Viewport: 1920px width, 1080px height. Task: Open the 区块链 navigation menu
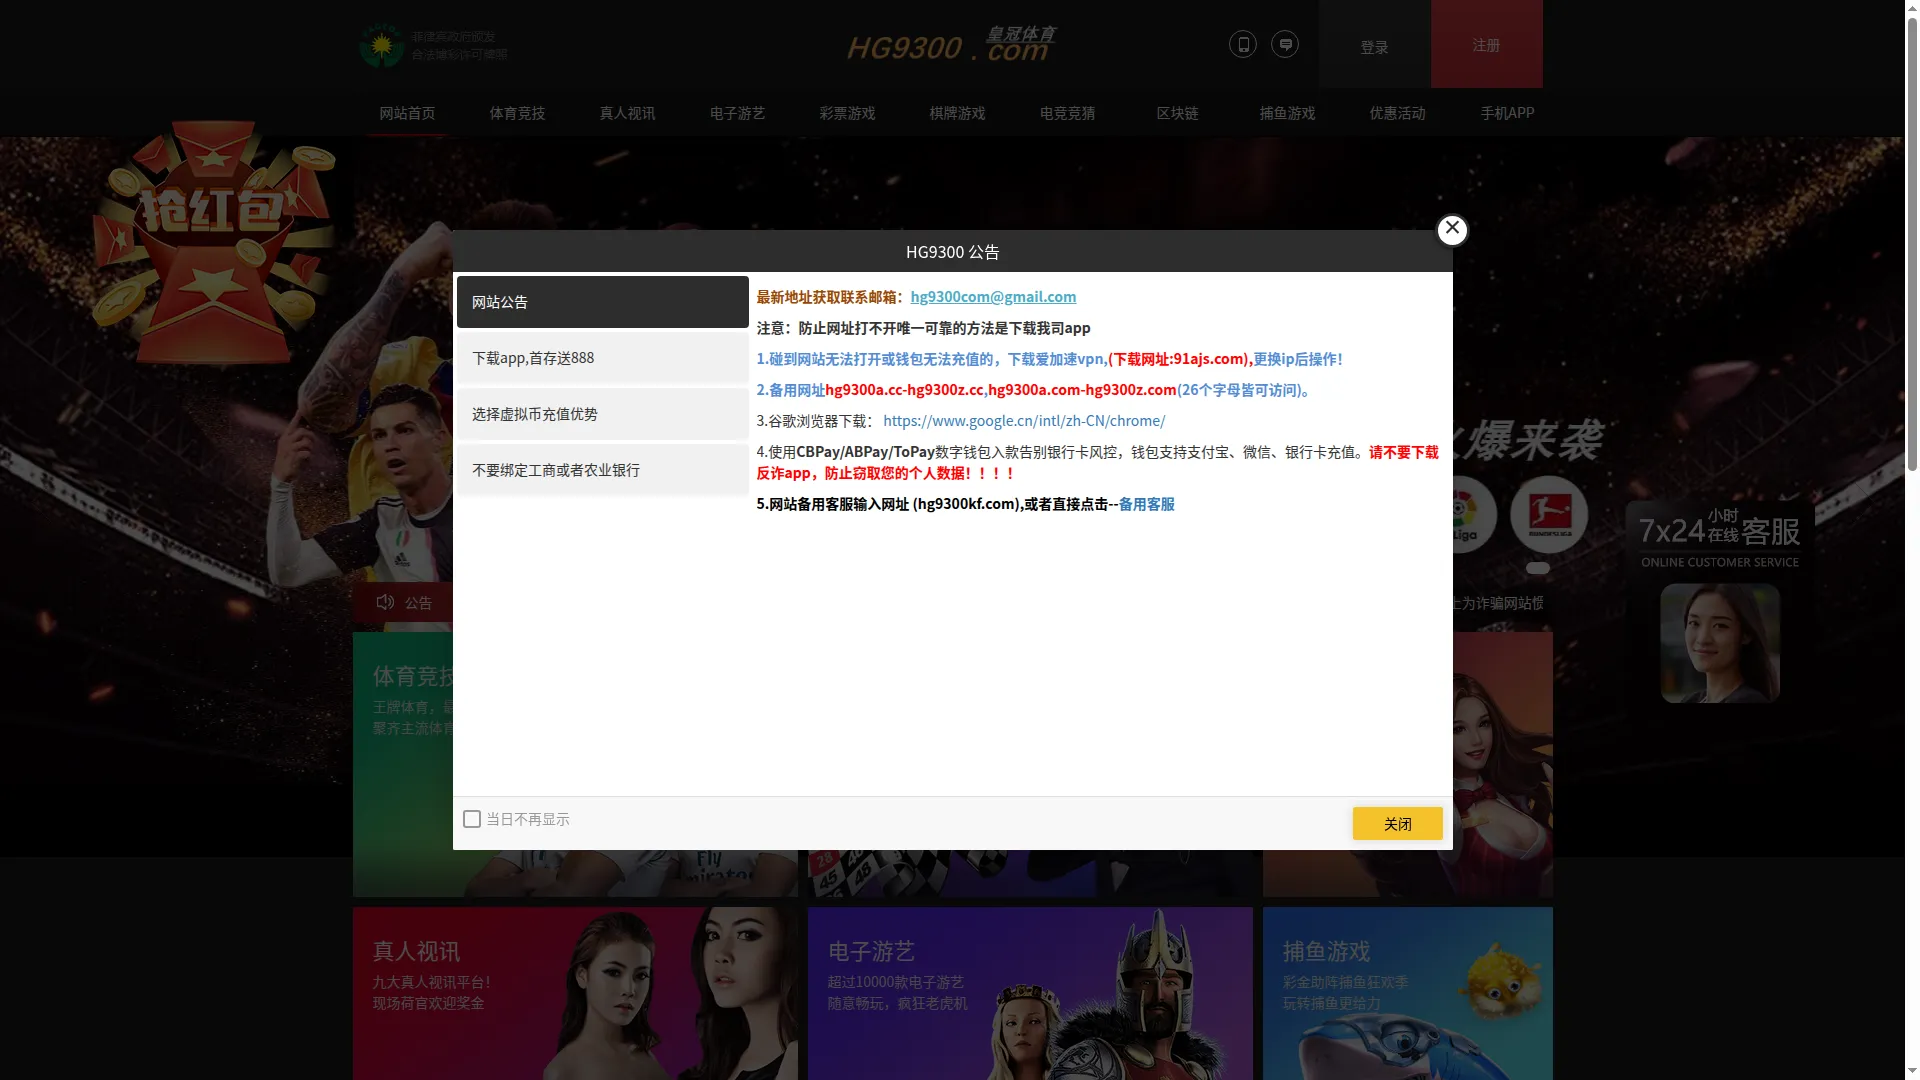(1177, 113)
